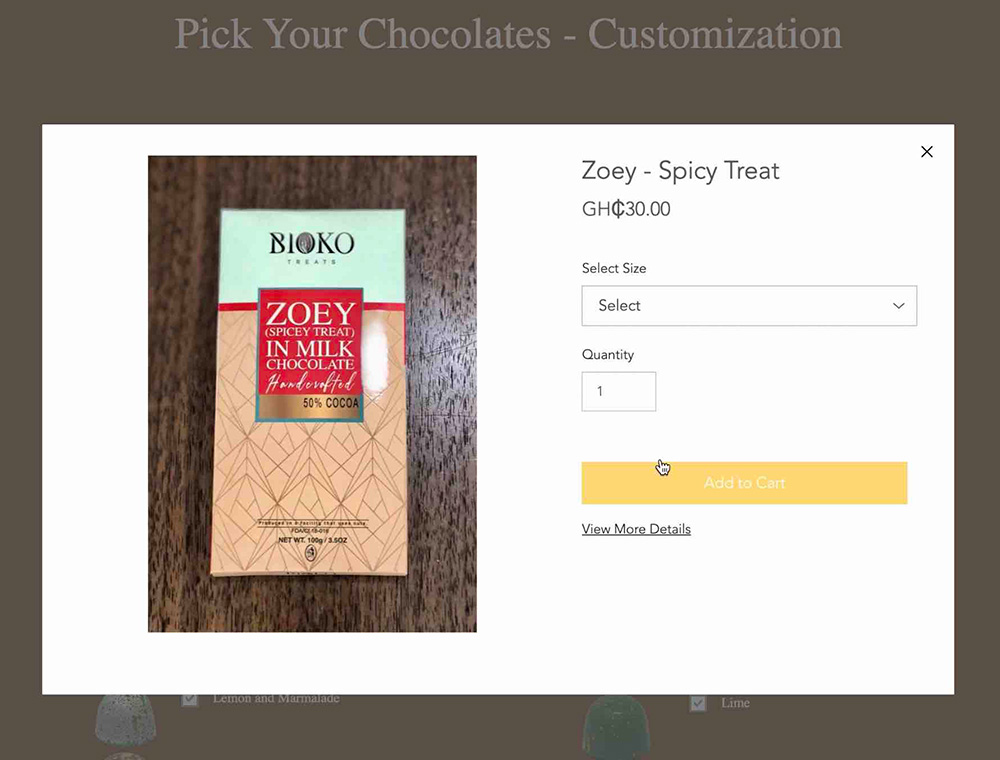The height and width of the screenshot is (760, 1000).
Task: Click the BIOKO Treats logo on the package
Action: [311, 247]
